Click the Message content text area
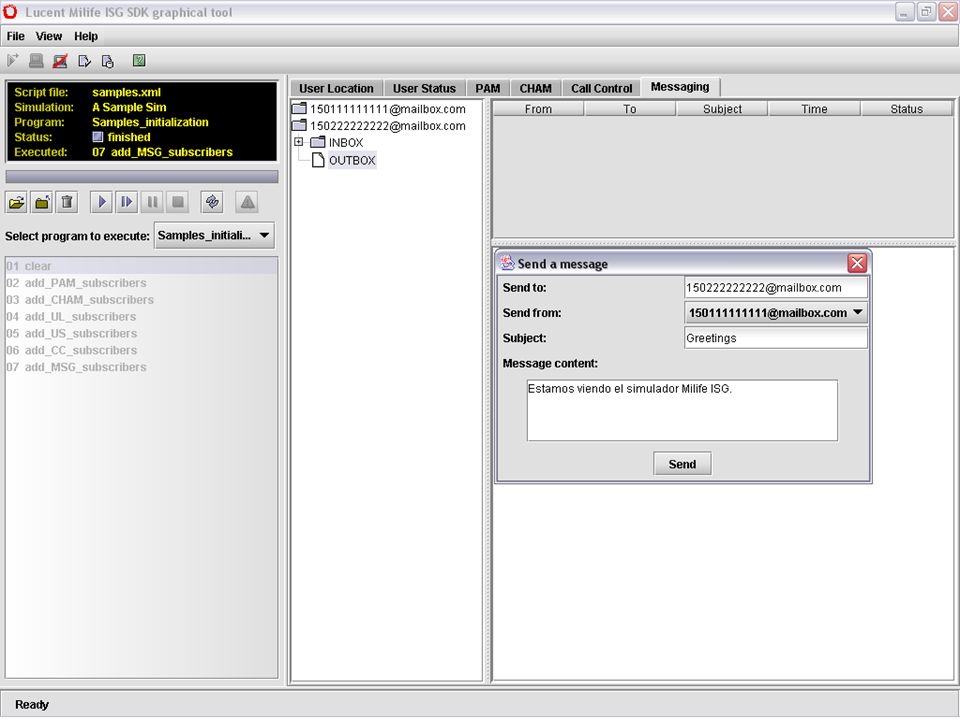This screenshot has height=720, width=960. tap(682, 410)
